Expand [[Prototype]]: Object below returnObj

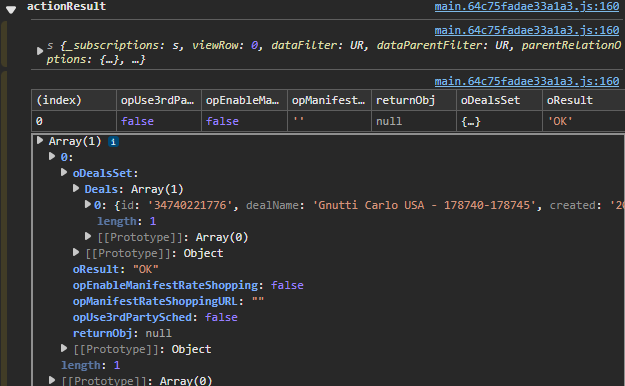pyautogui.click(x=64, y=349)
